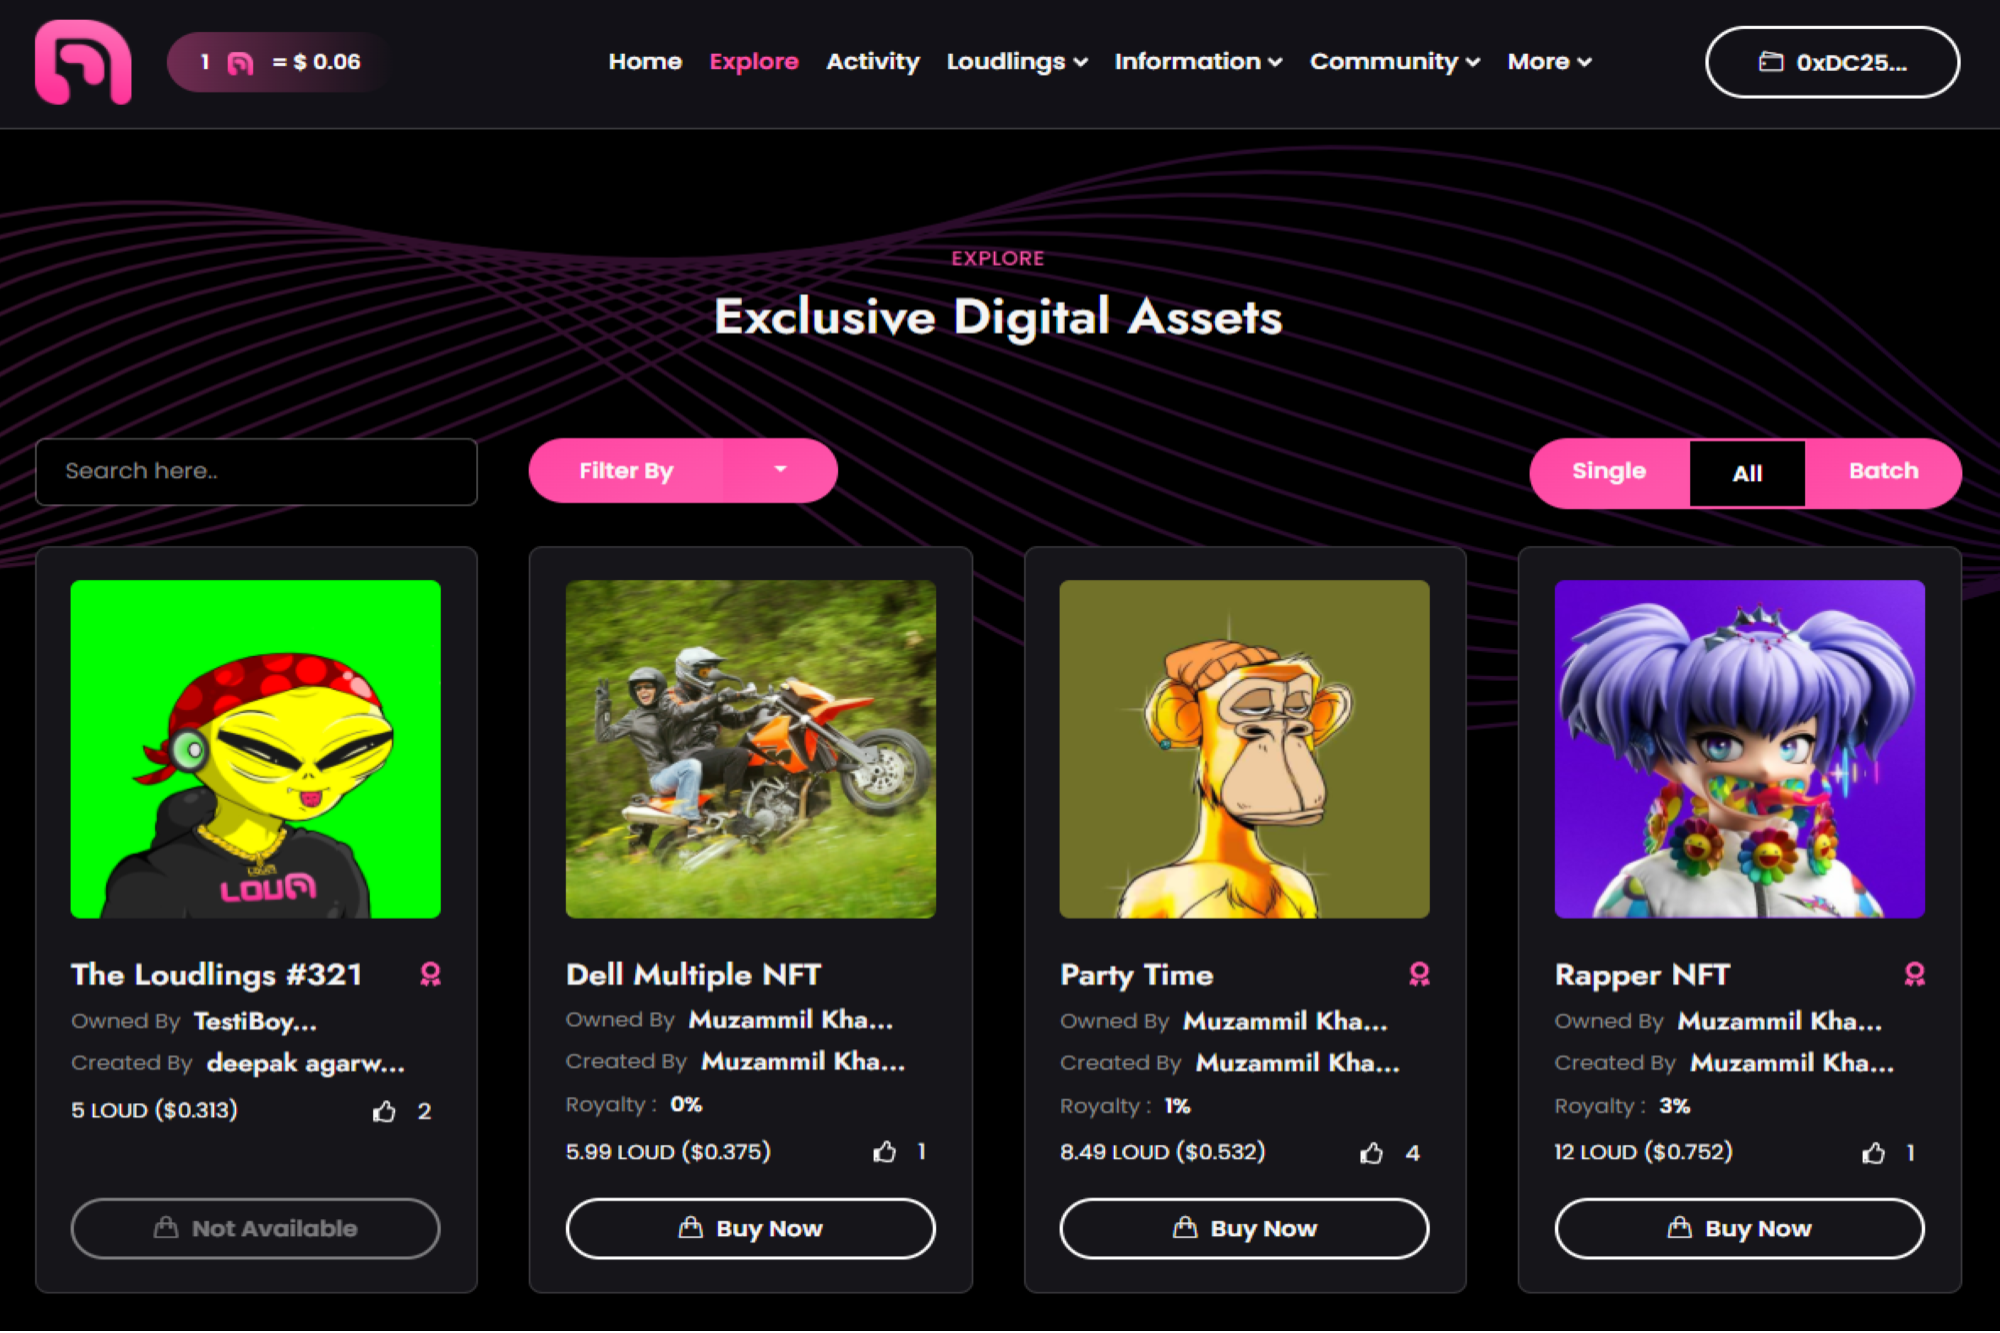This screenshot has width=2000, height=1333.
Task: Select the Single filter toggle
Action: point(1609,472)
